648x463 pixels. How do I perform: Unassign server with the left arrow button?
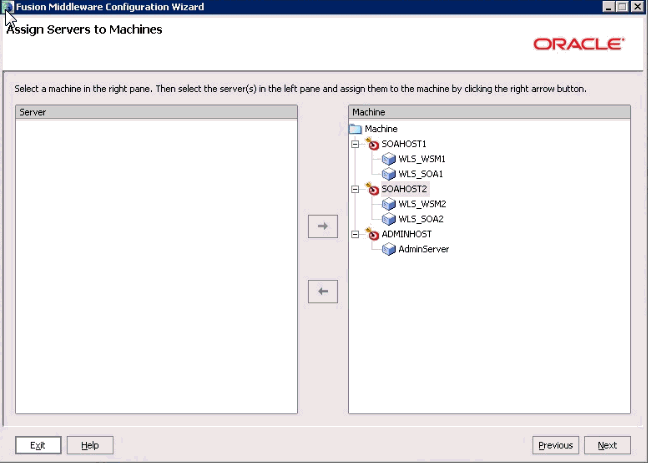pos(323,291)
